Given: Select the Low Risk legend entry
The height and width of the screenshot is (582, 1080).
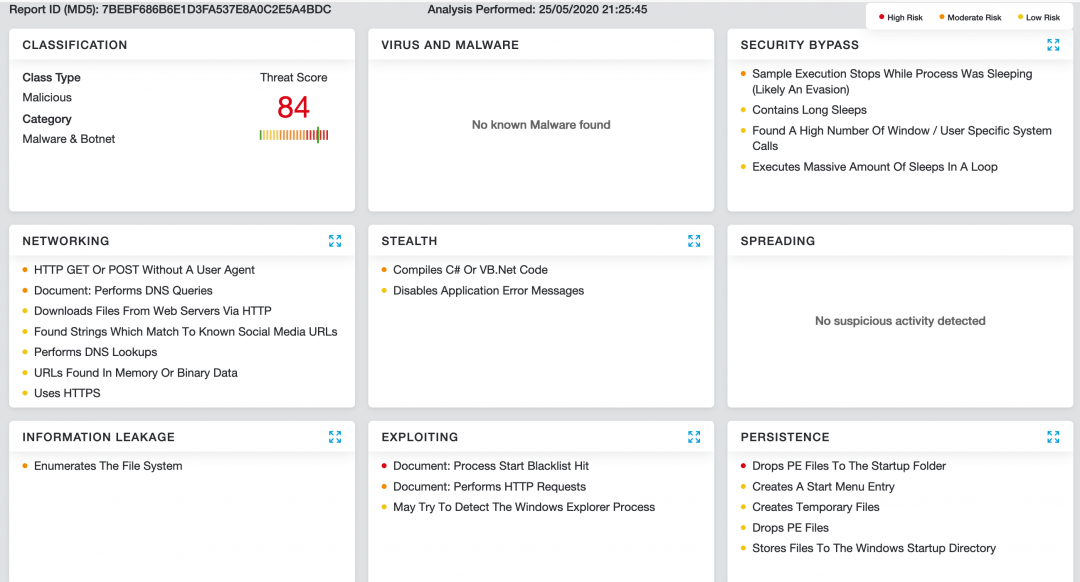Looking at the screenshot, I should (x=1039, y=17).
